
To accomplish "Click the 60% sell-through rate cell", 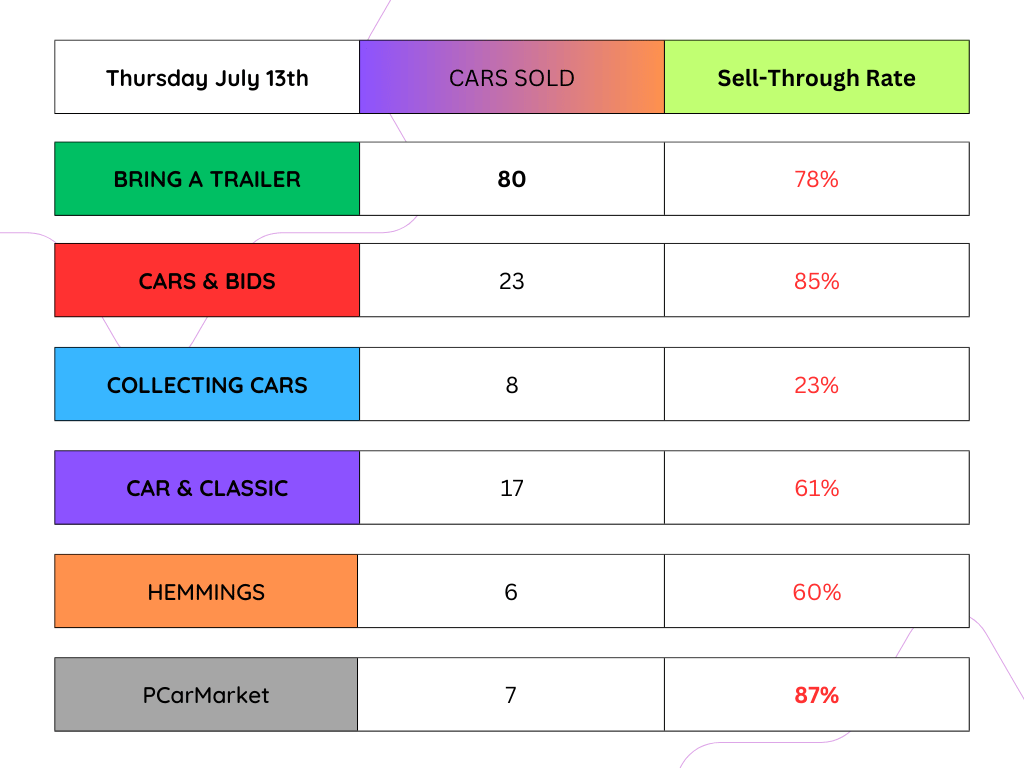I will [x=816, y=592].
